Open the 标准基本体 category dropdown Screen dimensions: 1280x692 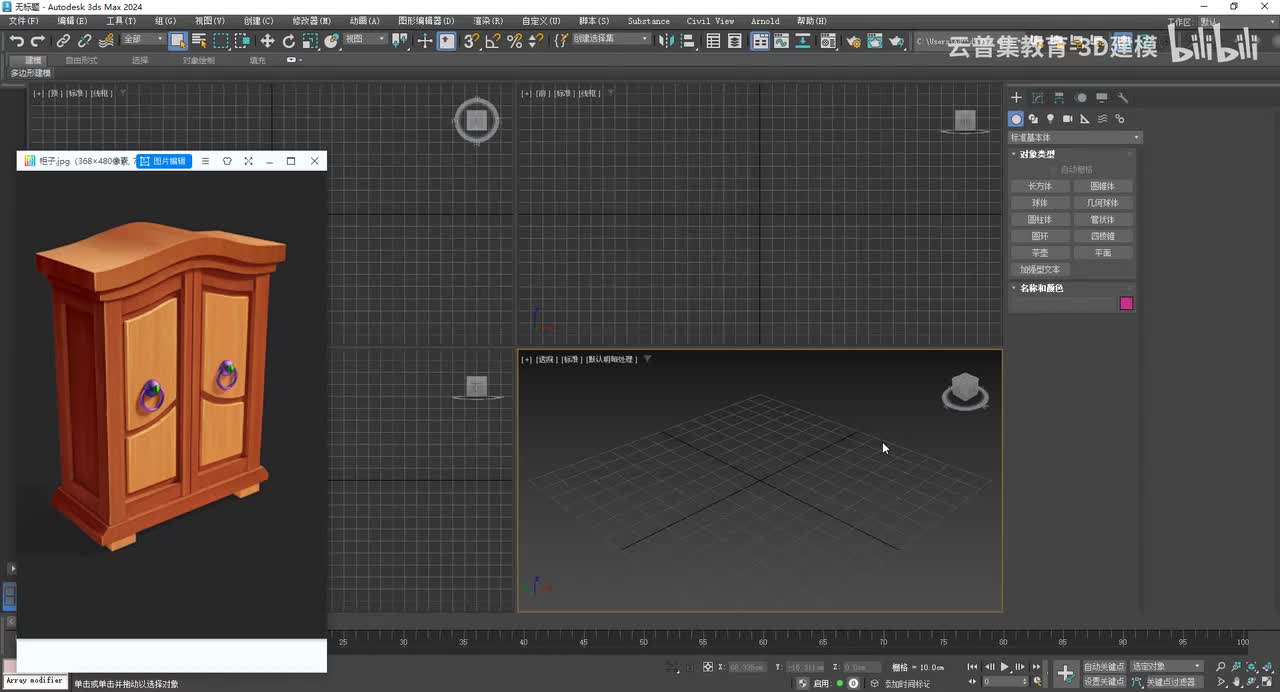(1074, 137)
